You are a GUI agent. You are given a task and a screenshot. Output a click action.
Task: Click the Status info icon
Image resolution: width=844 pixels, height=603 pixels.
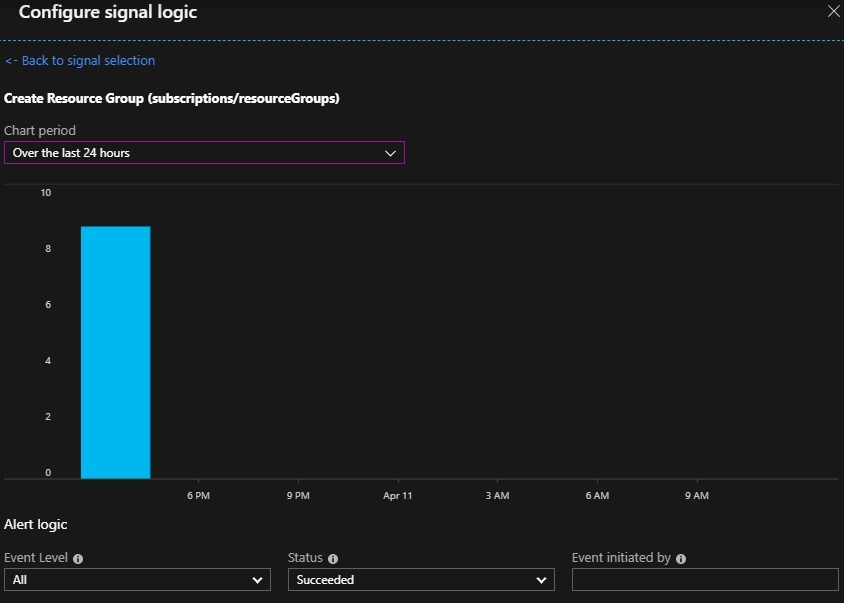333,559
